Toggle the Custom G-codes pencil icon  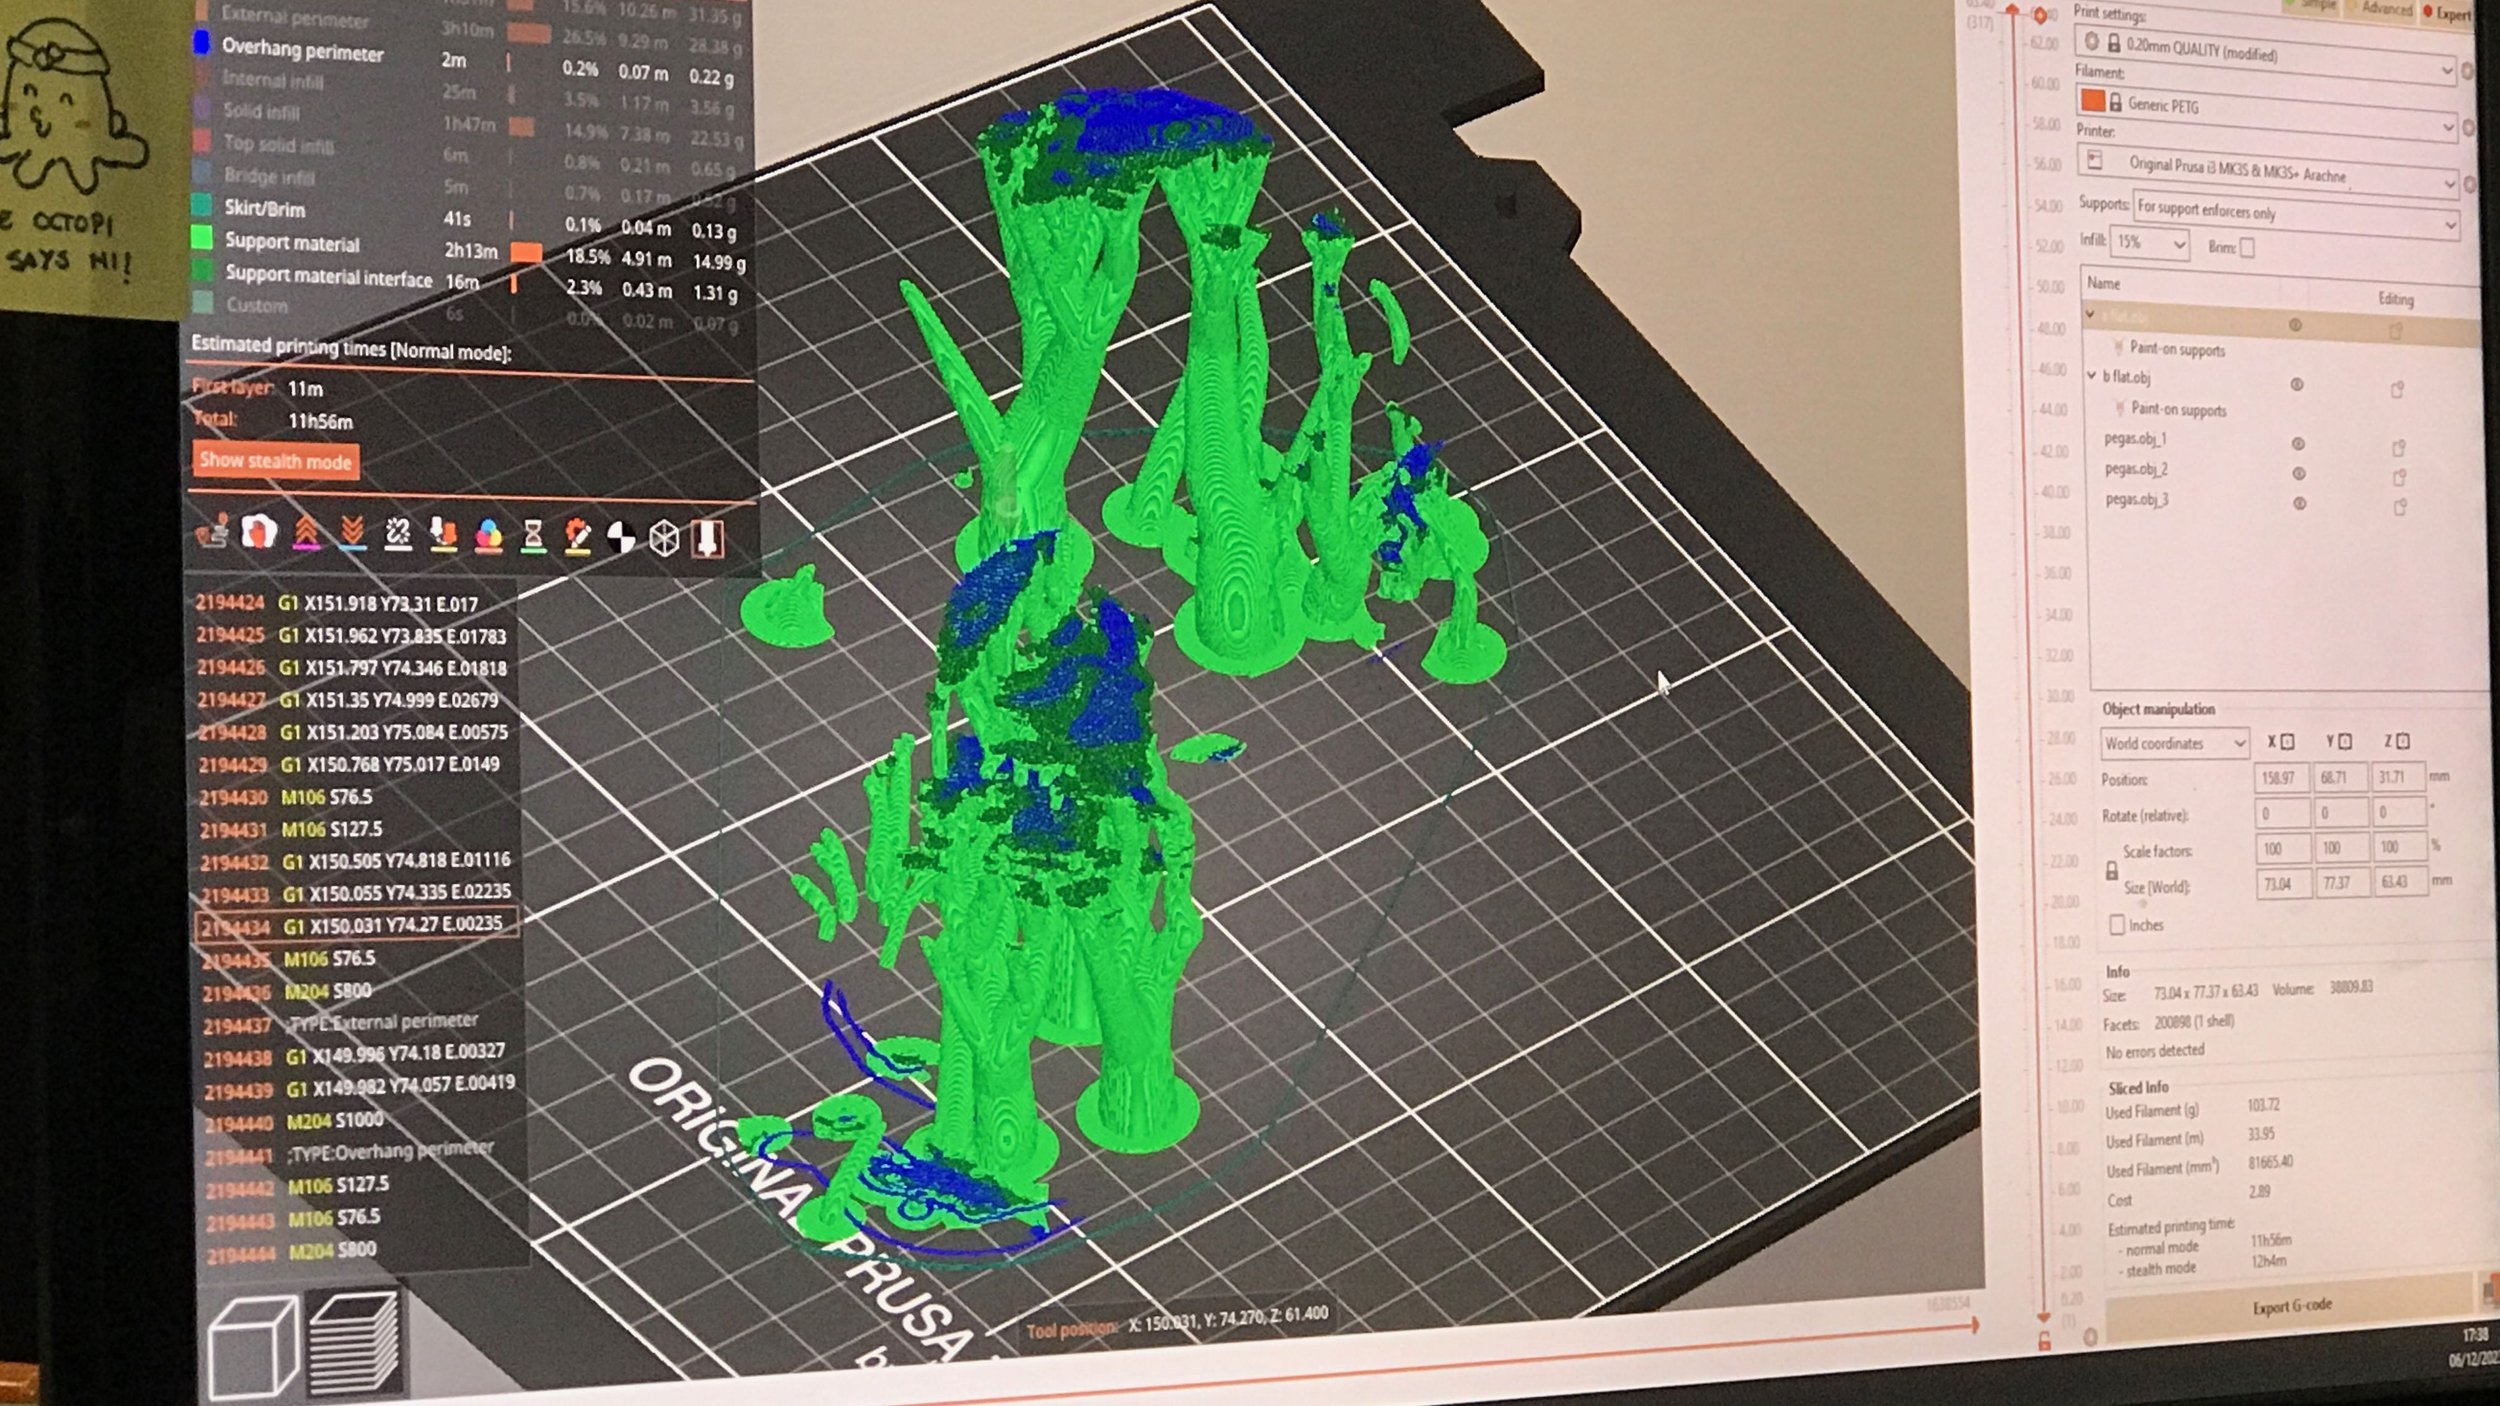[x=577, y=537]
